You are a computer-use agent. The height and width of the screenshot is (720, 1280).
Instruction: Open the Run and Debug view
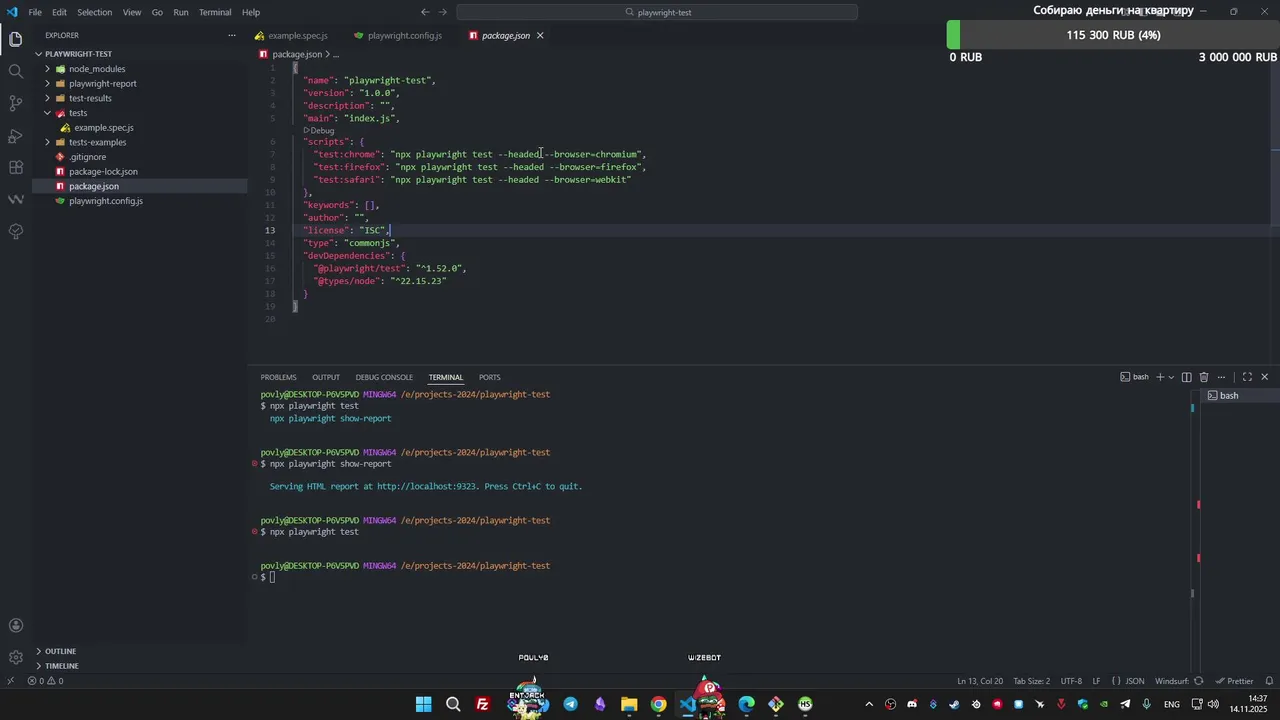15,135
